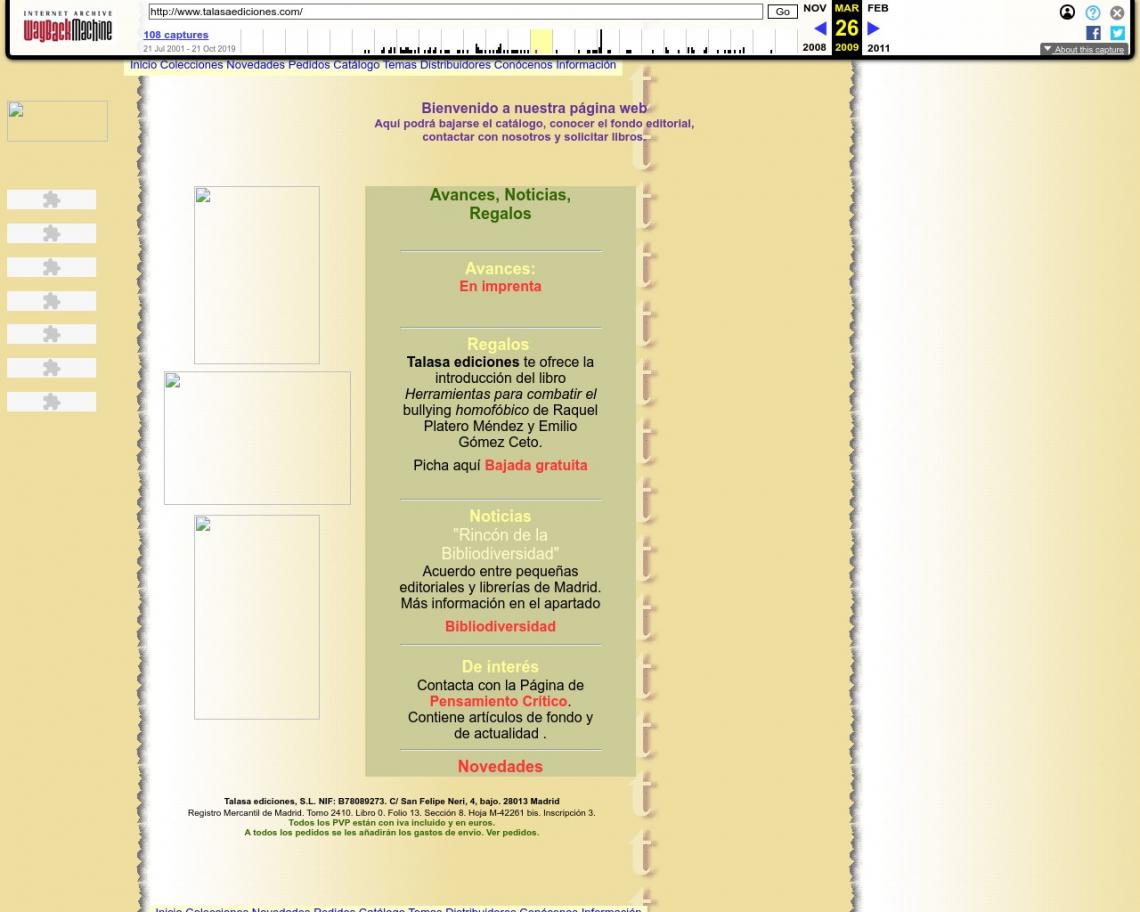Open the Wayback user account icon
Image resolution: width=1140 pixels, height=912 pixels.
1067,12
